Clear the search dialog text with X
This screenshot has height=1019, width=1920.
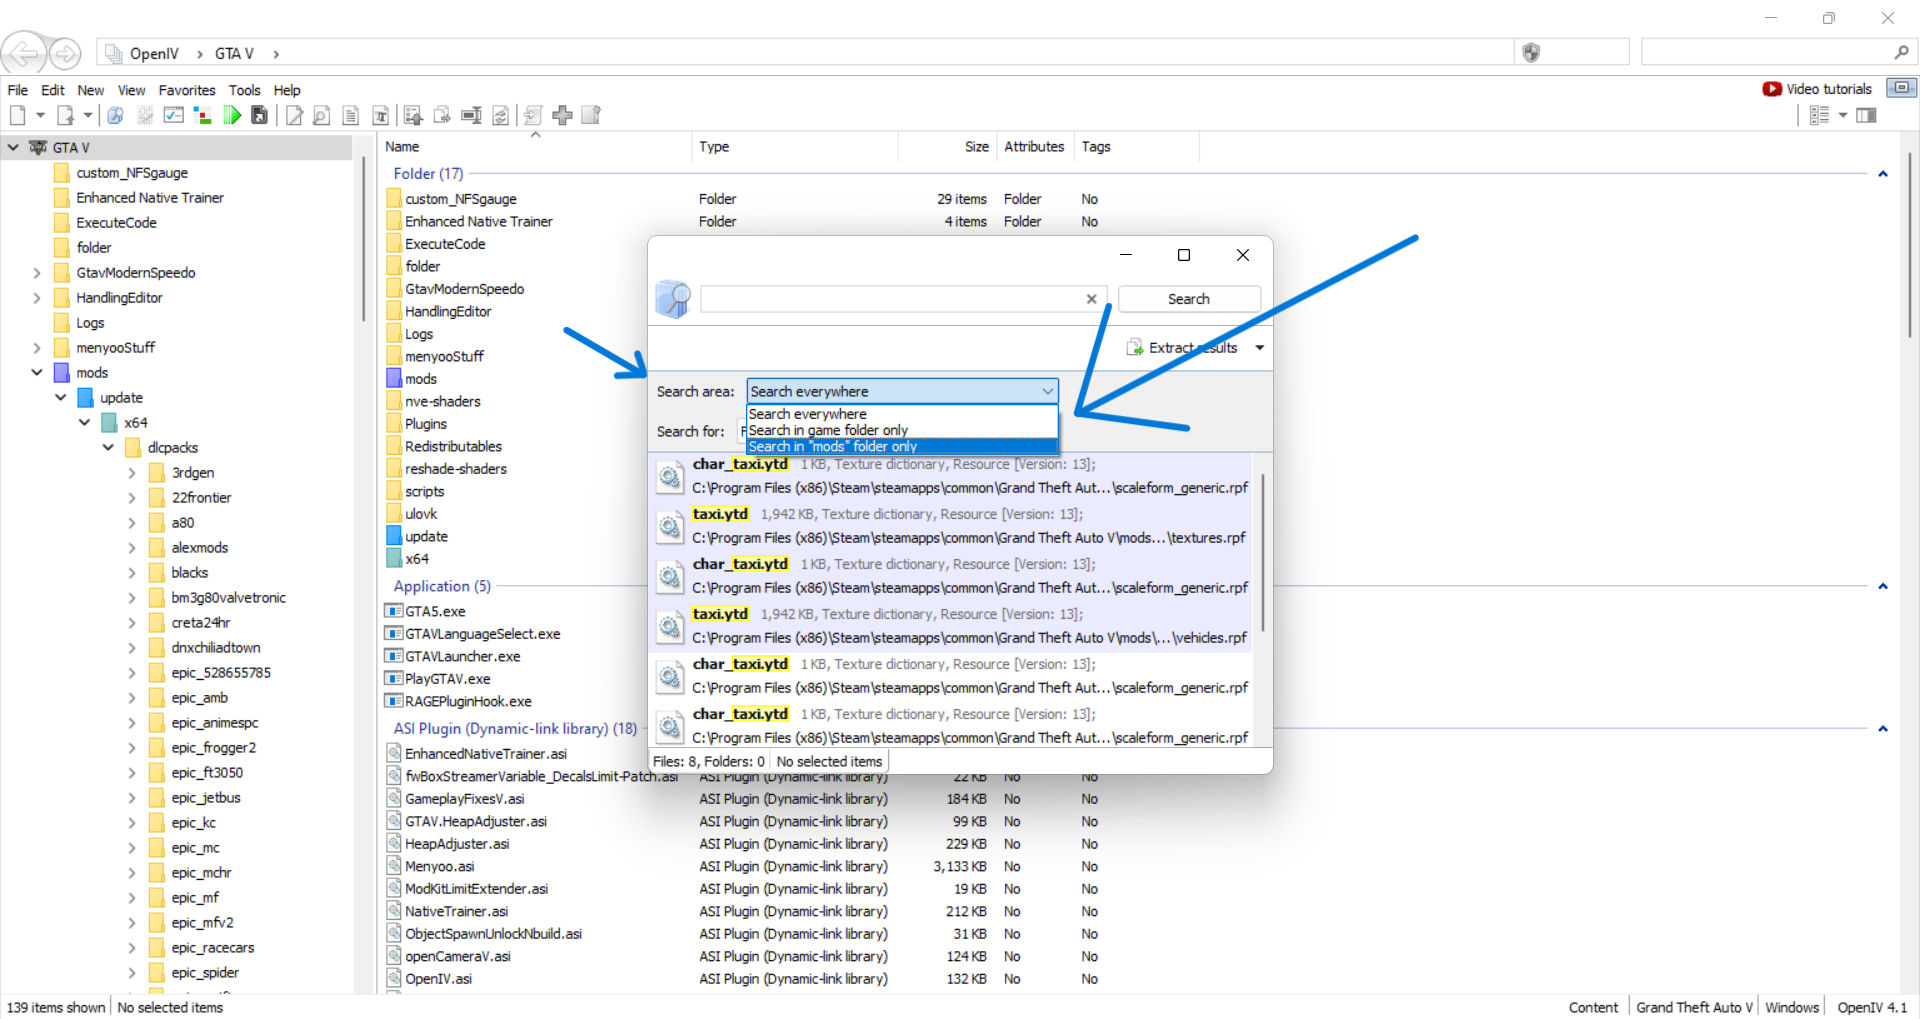click(1091, 299)
